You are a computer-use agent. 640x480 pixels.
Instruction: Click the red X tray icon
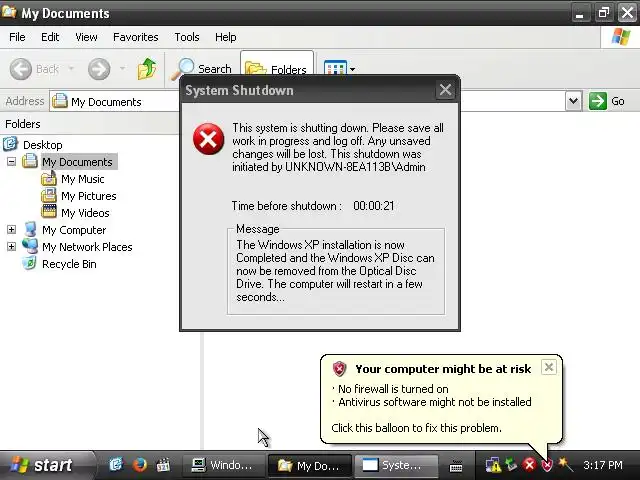tap(529, 464)
